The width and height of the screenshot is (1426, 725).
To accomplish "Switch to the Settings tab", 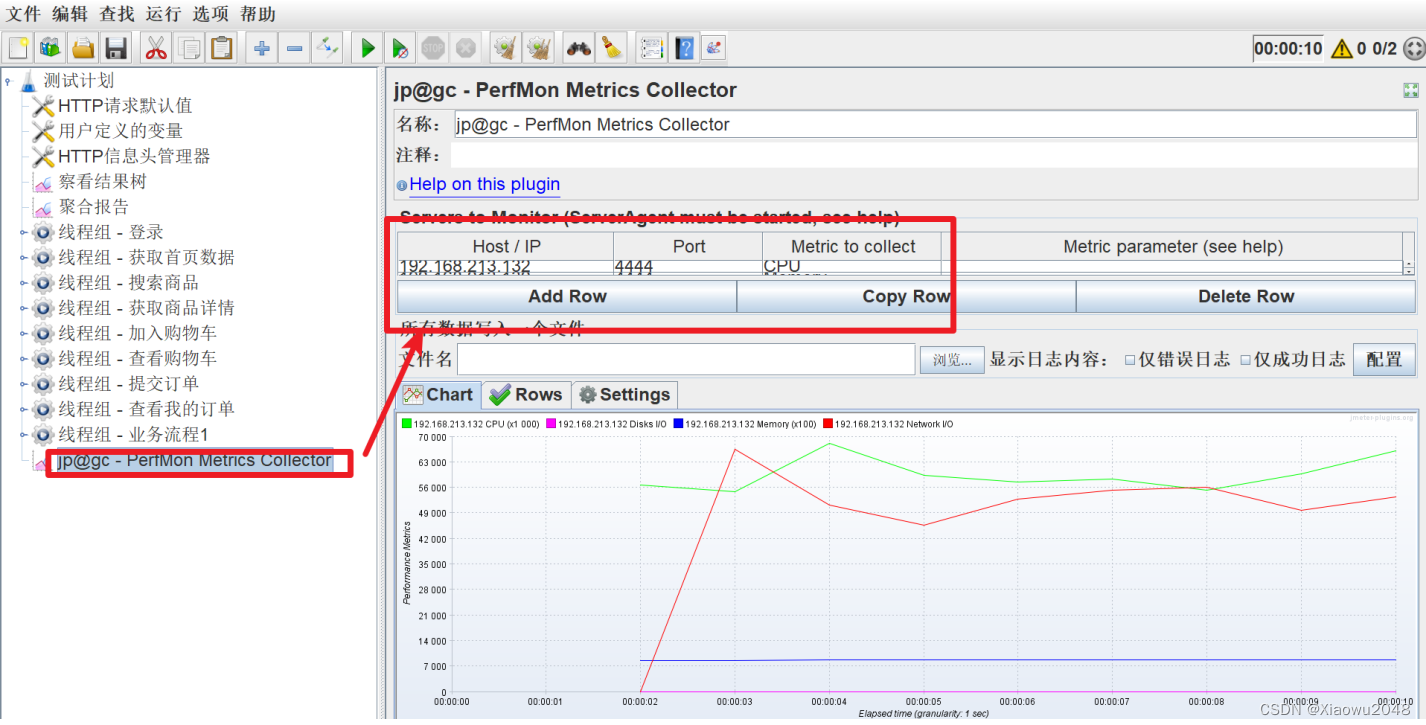I will point(625,395).
